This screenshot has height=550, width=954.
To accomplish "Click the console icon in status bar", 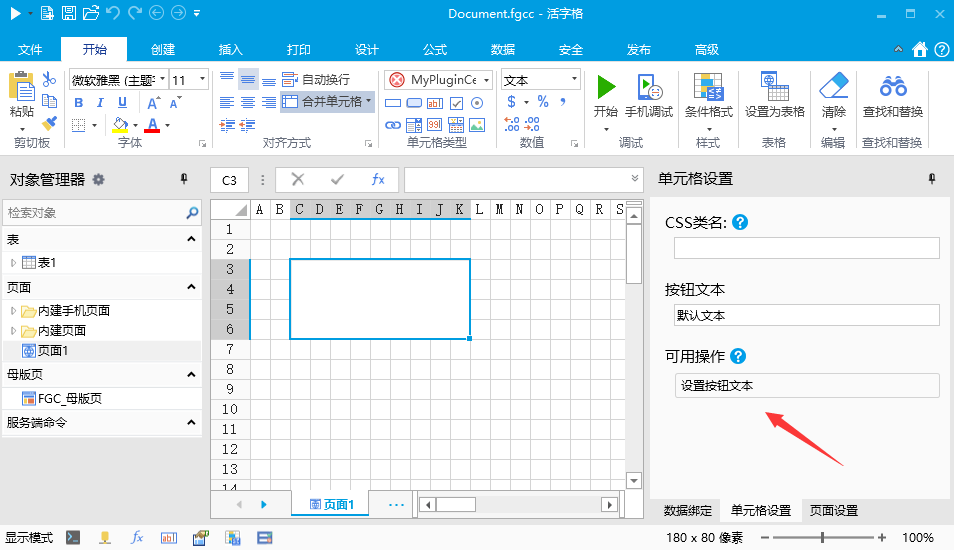I will click(x=73, y=537).
